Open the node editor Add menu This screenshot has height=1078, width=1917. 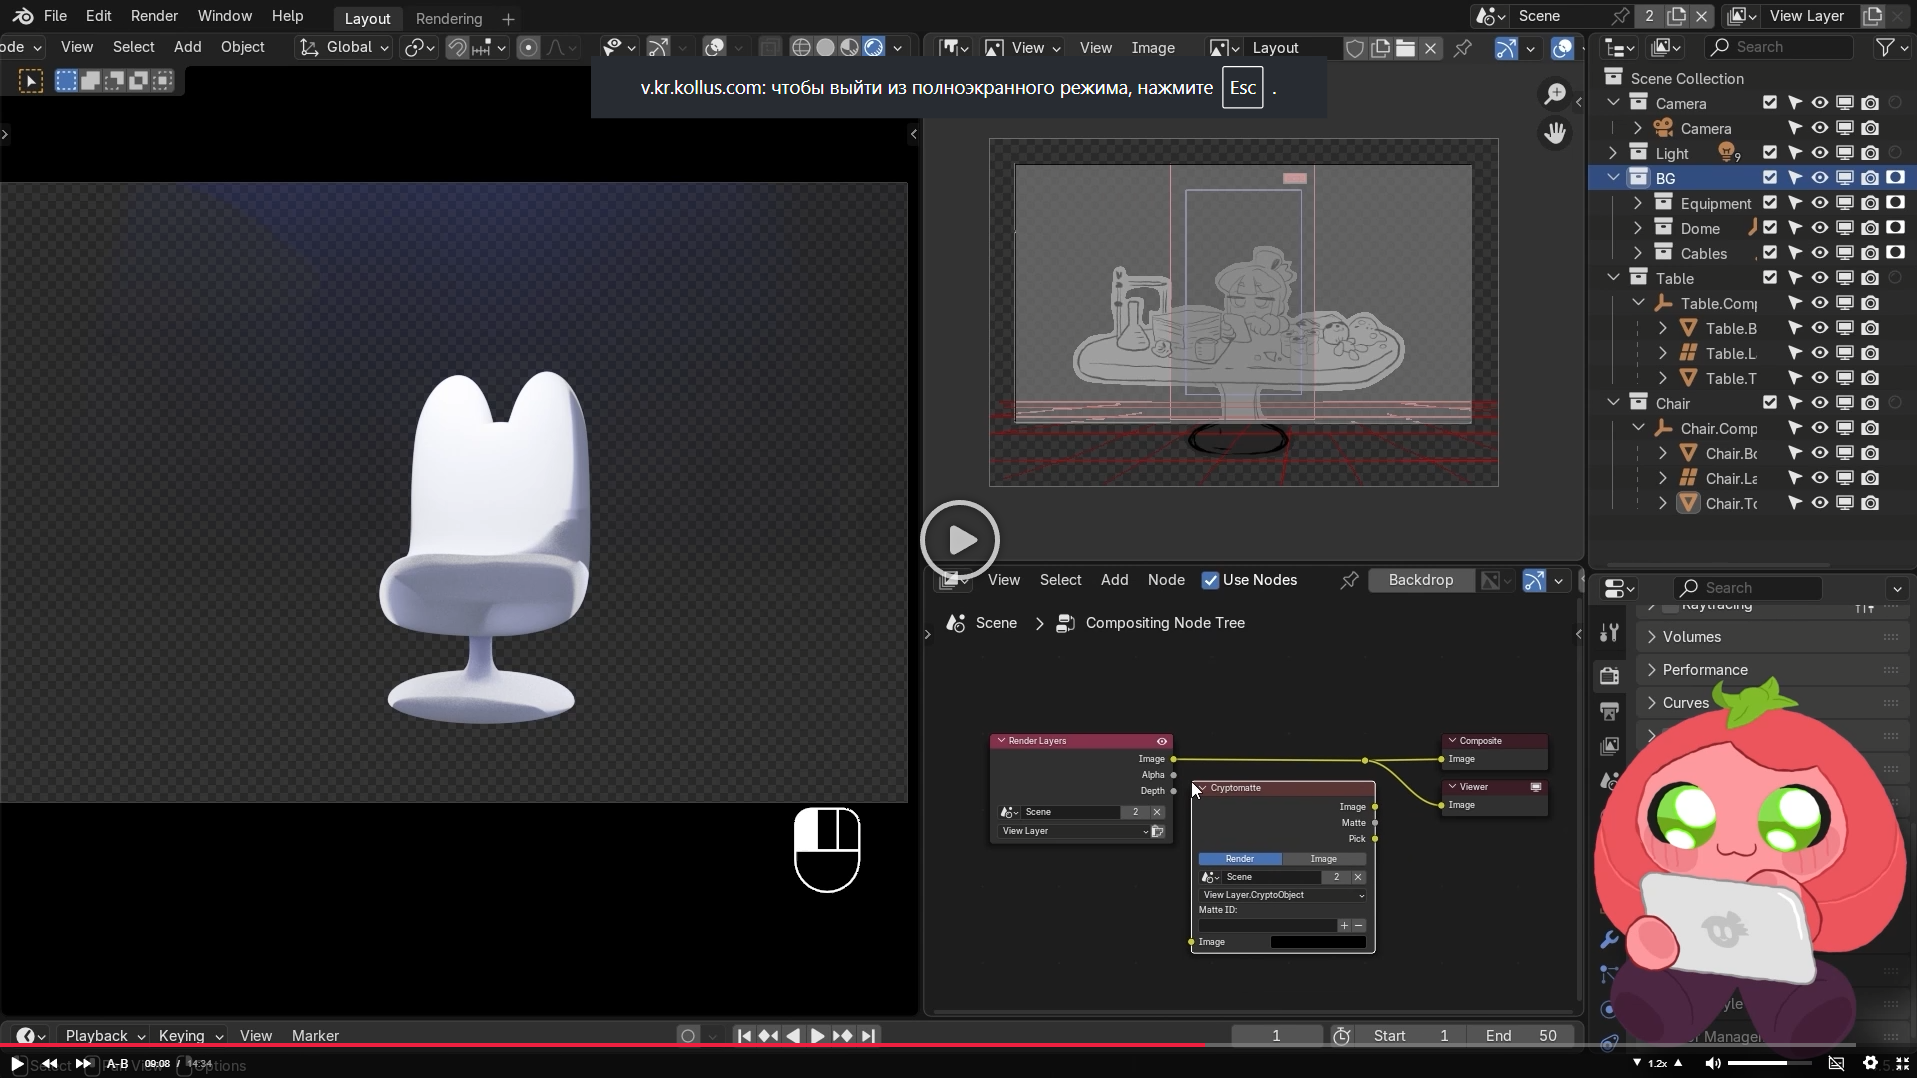[x=1114, y=580]
